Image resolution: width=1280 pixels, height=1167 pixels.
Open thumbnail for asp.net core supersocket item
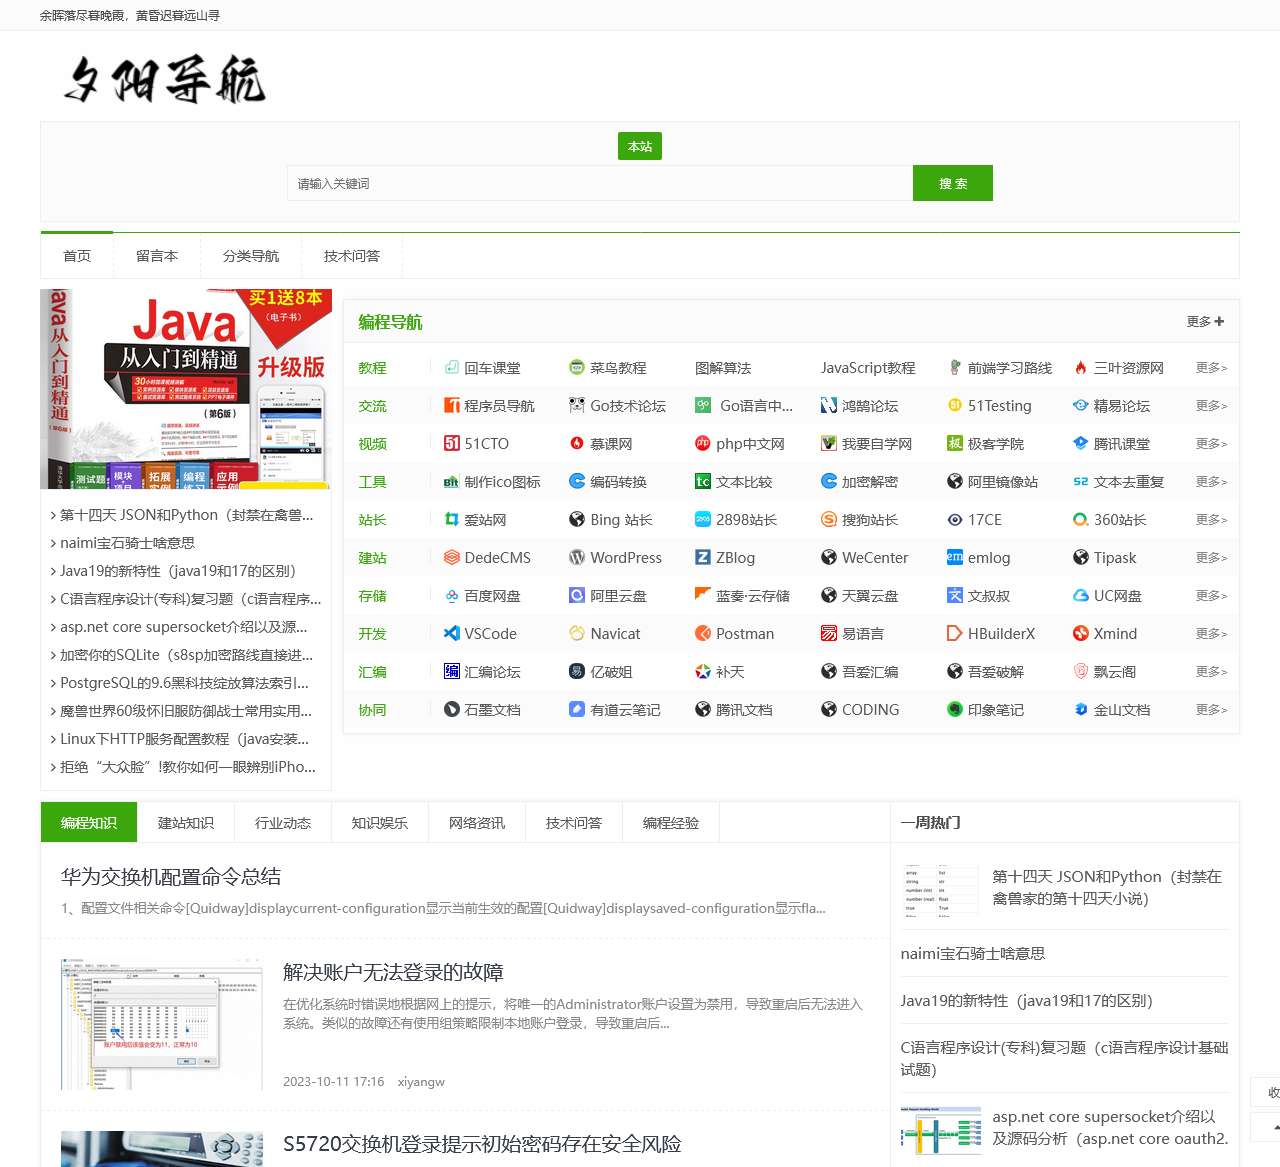click(x=941, y=1130)
